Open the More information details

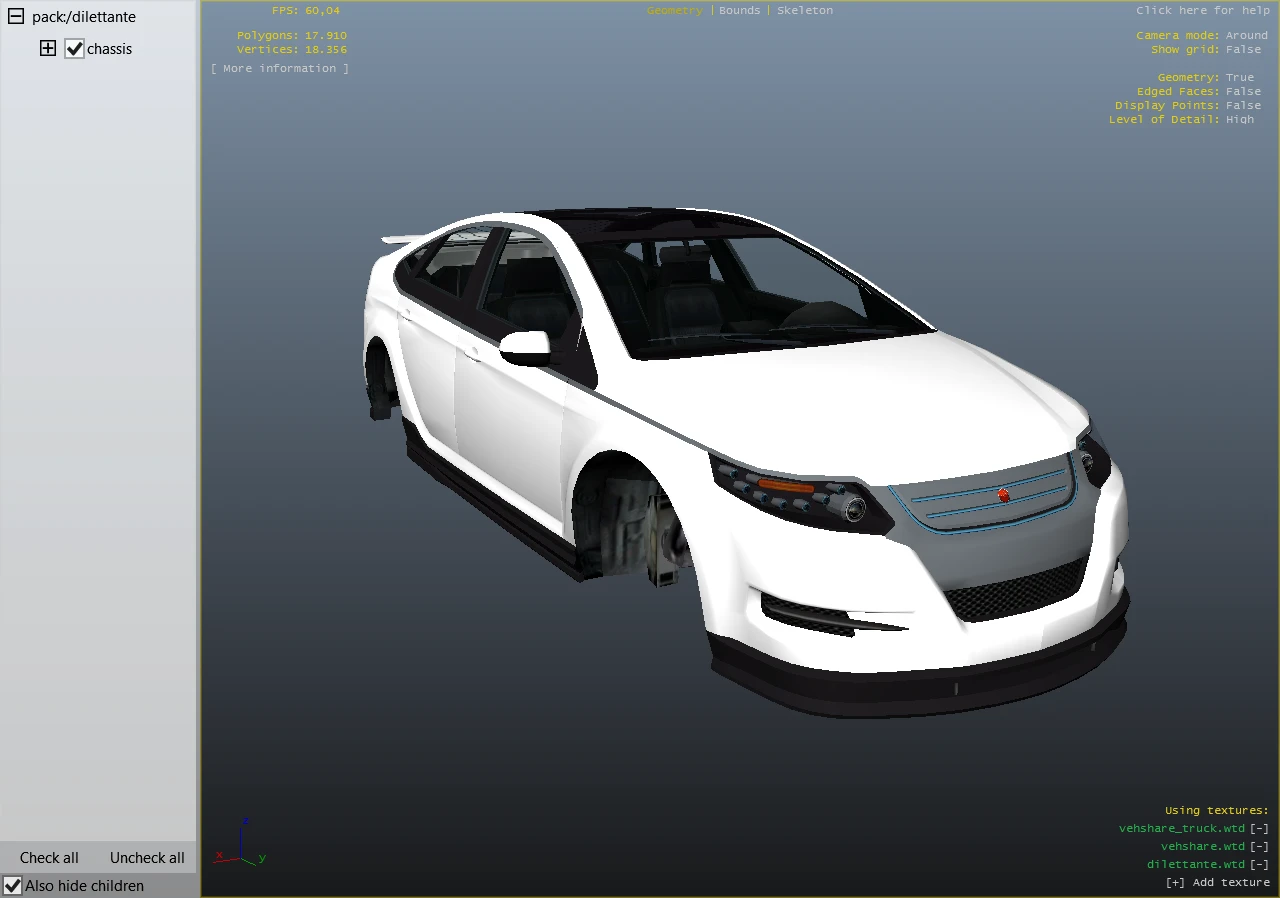pos(280,68)
